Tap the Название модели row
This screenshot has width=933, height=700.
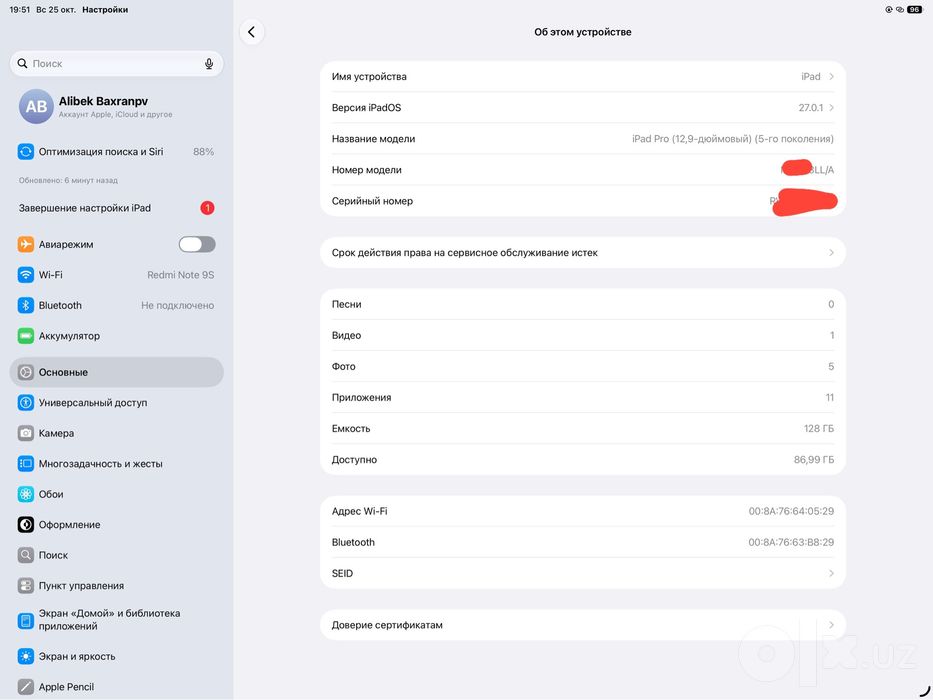tap(583, 139)
